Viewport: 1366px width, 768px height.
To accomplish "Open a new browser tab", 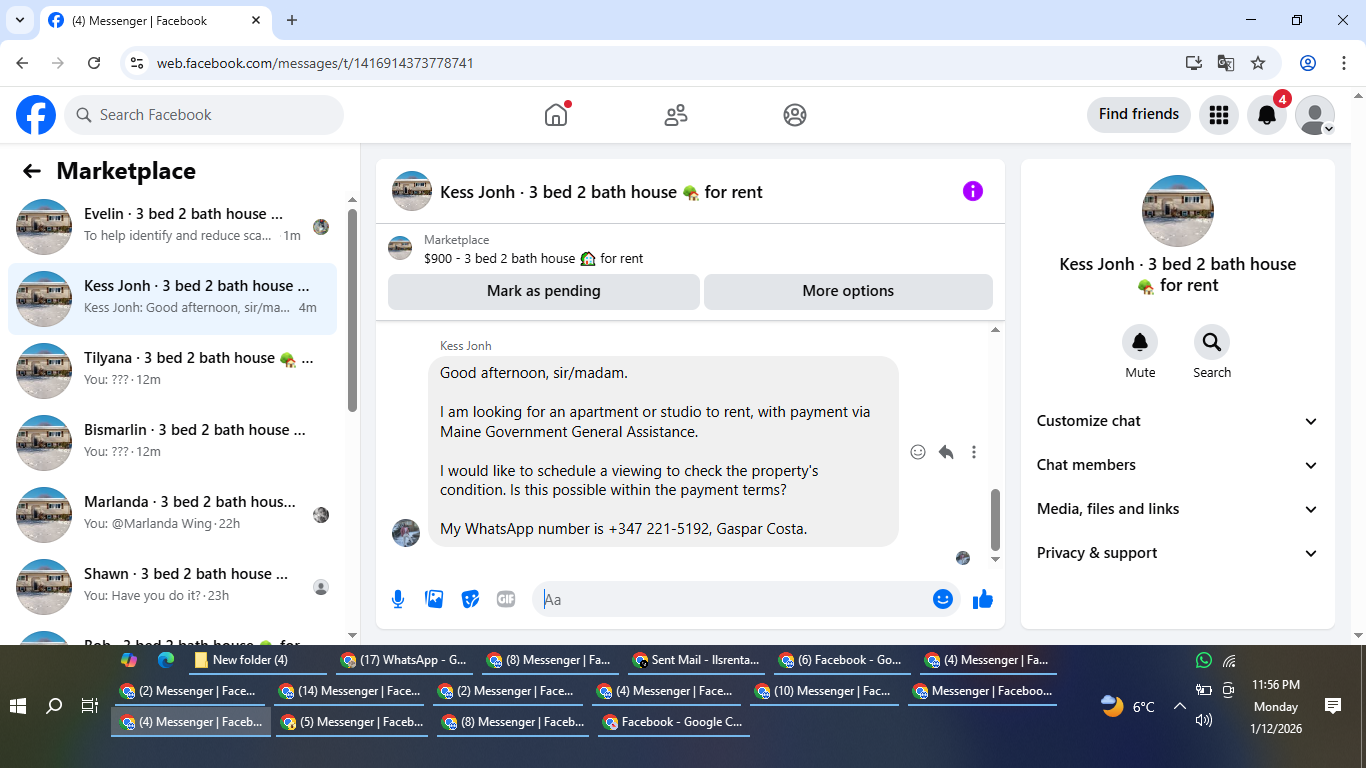I will click(x=292, y=20).
